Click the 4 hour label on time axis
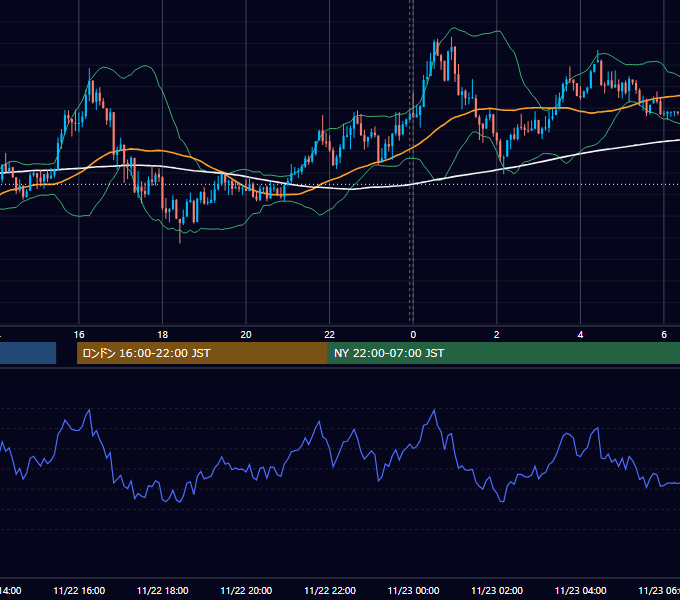This screenshot has height=600, width=680. coord(580,335)
